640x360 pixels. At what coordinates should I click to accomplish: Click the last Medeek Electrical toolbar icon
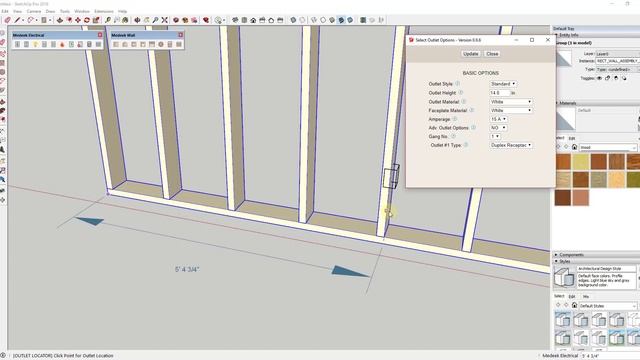point(98,44)
